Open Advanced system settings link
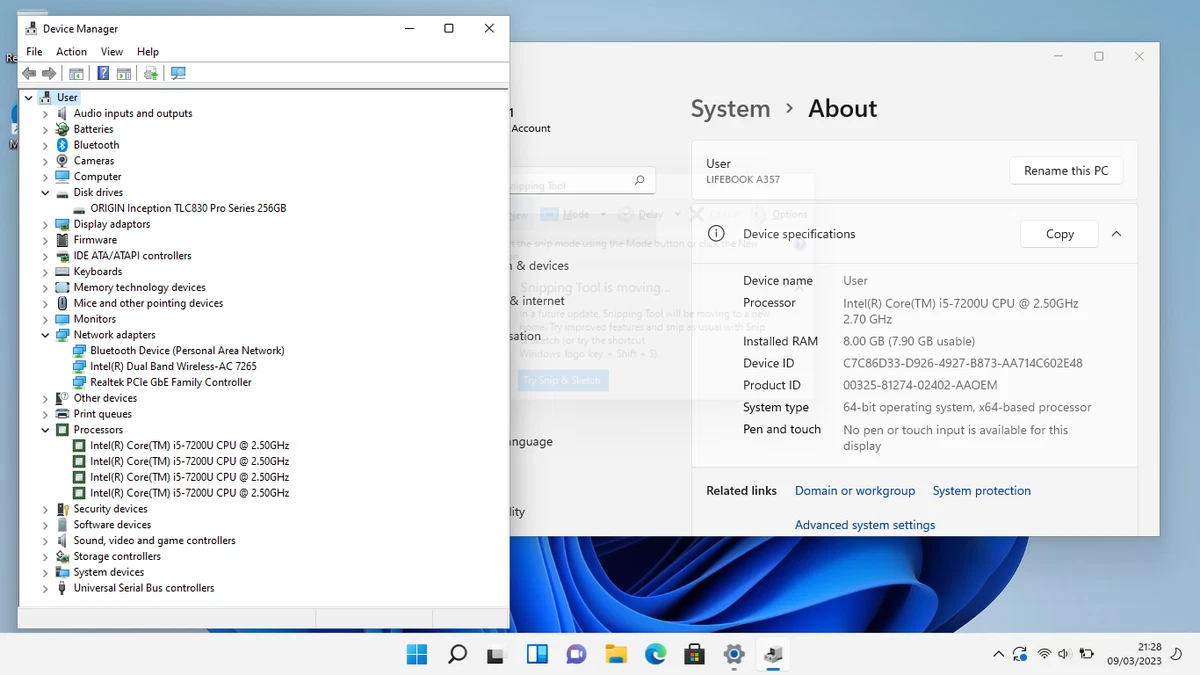This screenshot has height=675, width=1200. click(865, 525)
